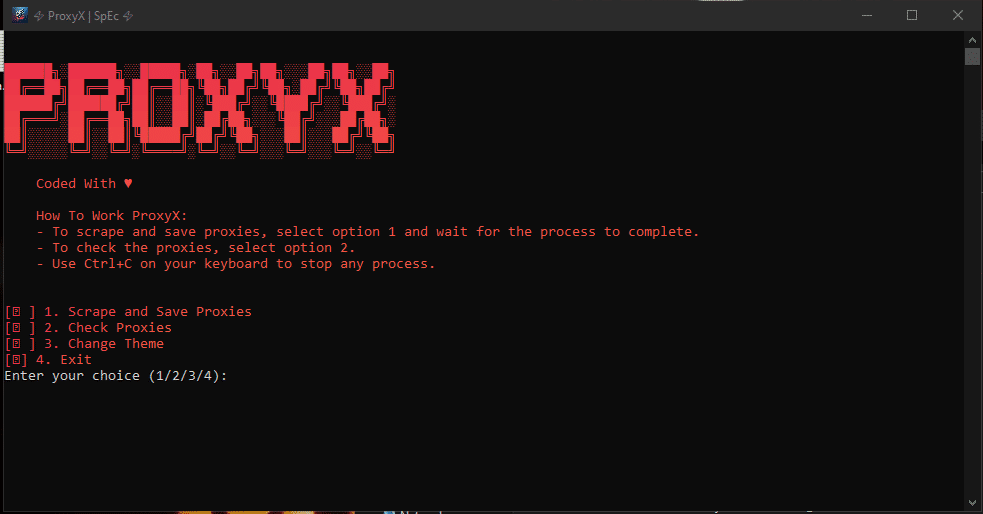983x514 pixels.
Task: Maximize the ProxyX console window
Action: [x=912, y=15]
